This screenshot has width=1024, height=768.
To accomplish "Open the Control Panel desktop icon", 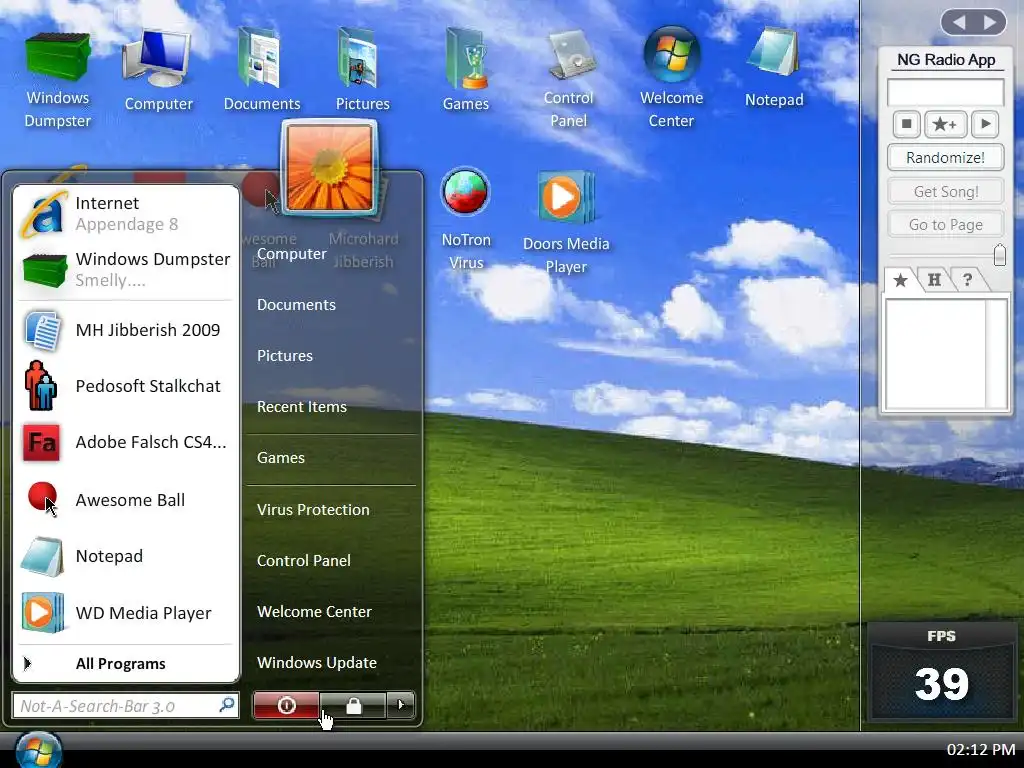I will tap(569, 78).
